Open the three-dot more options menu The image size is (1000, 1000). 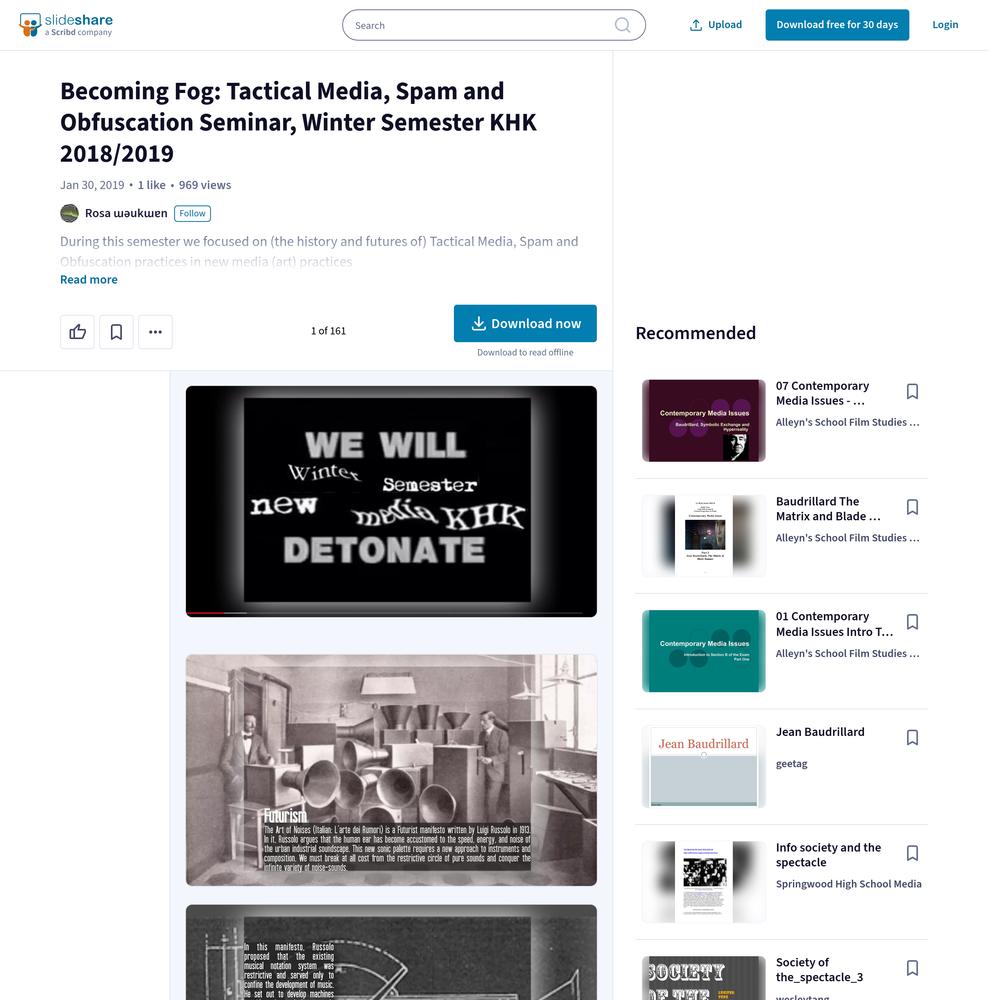(x=156, y=332)
